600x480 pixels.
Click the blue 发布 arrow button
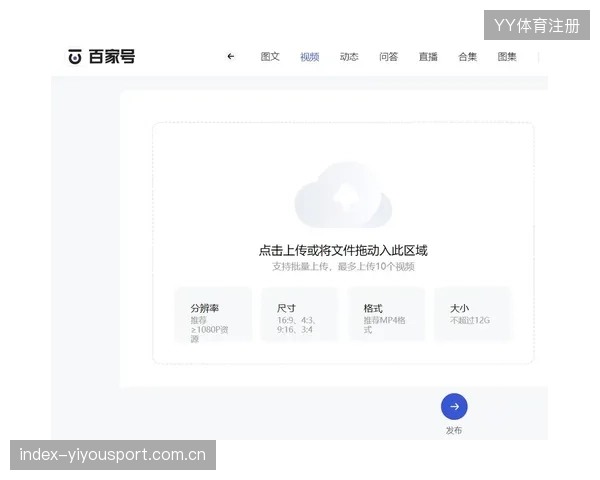pyautogui.click(x=454, y=407)
